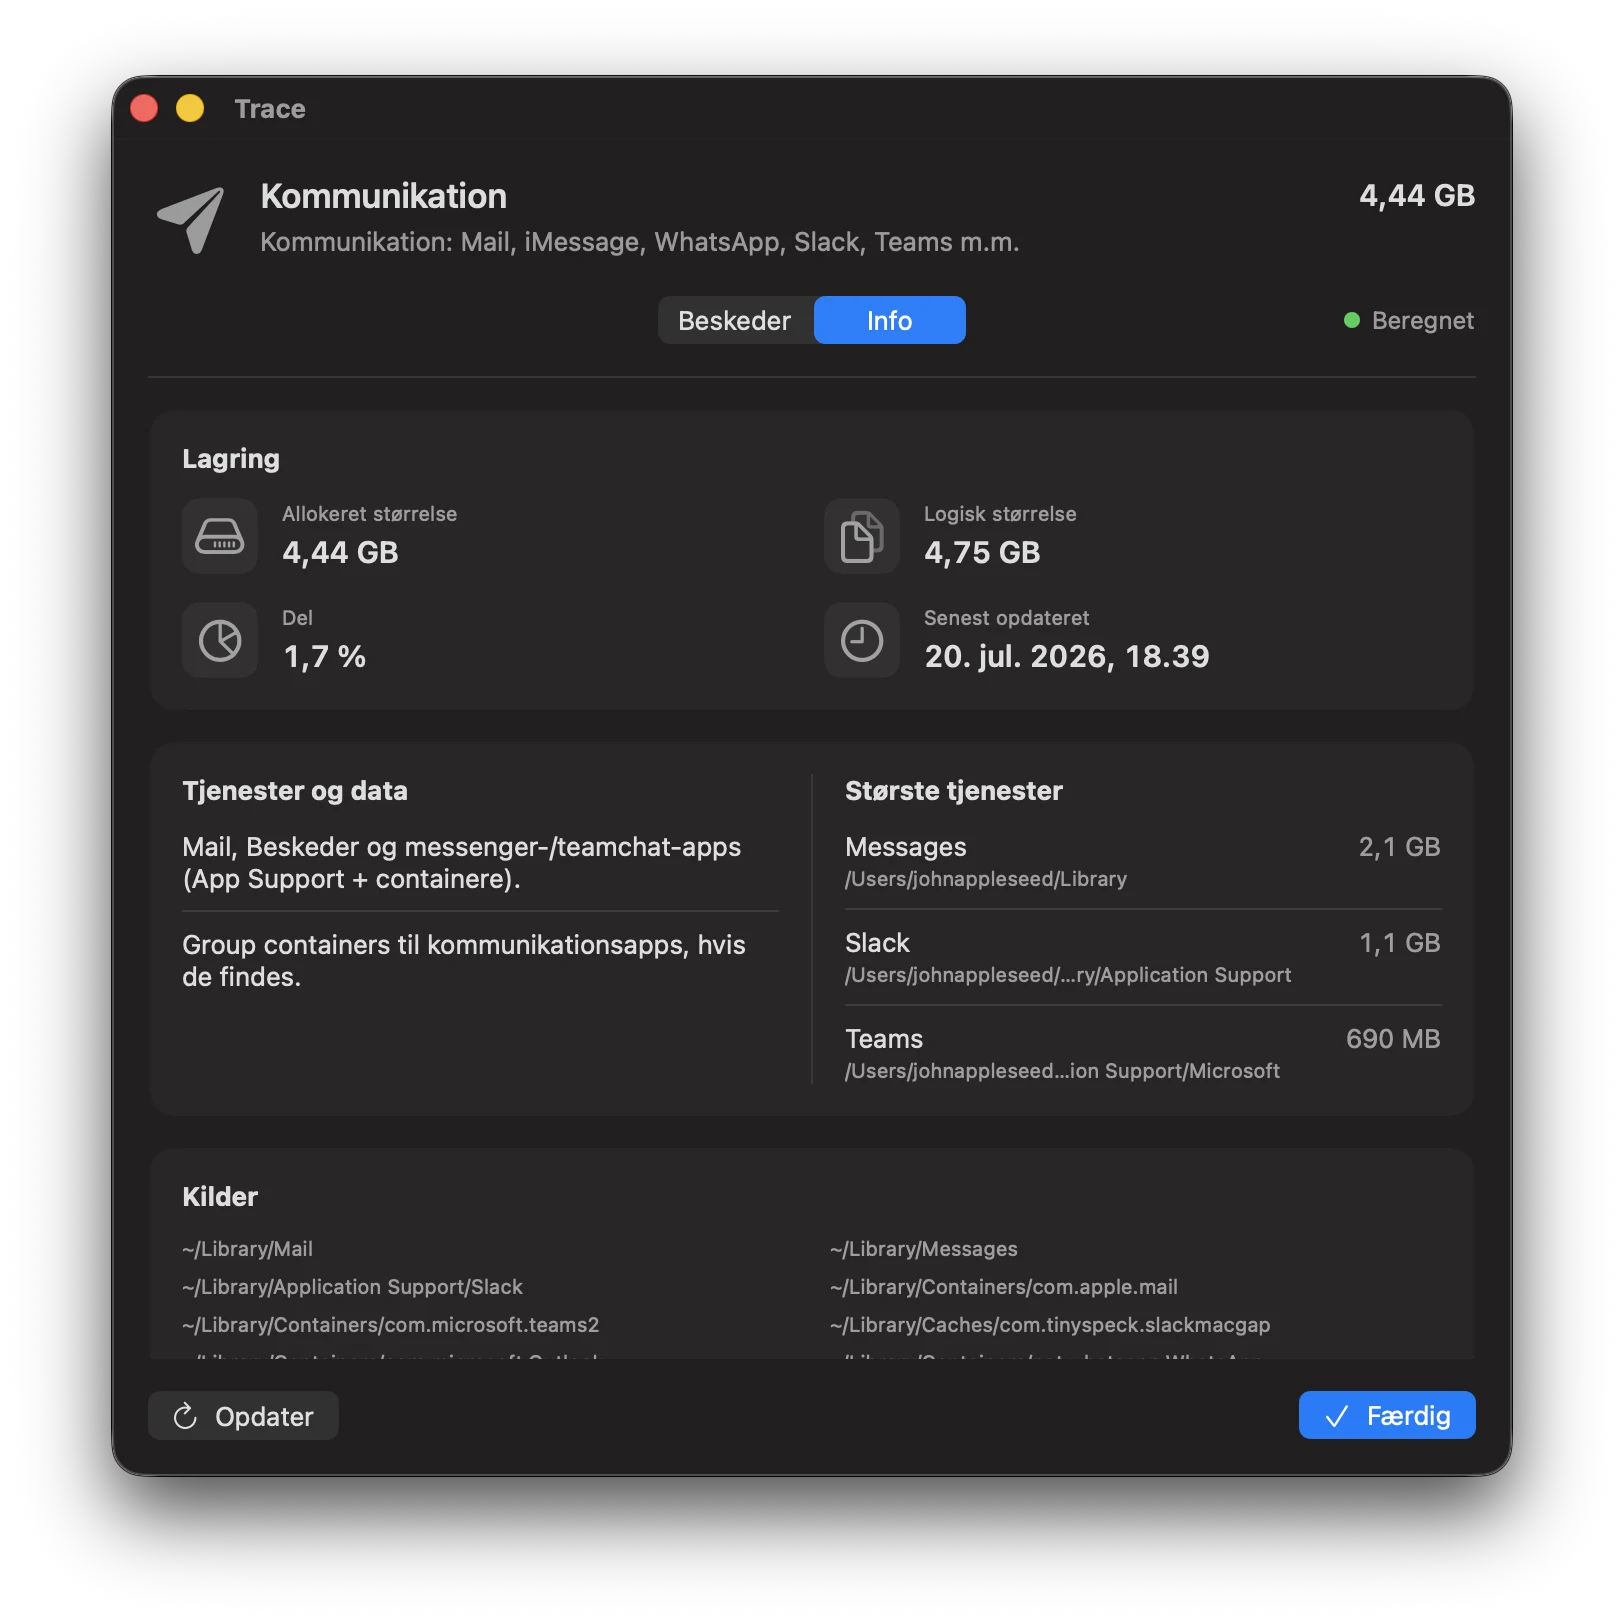Click ~/Library/Caches/com.tinyspeck.slackmacgap source
The height and width of the screenshot is (1624, 1624).
coord(1050,1325)
